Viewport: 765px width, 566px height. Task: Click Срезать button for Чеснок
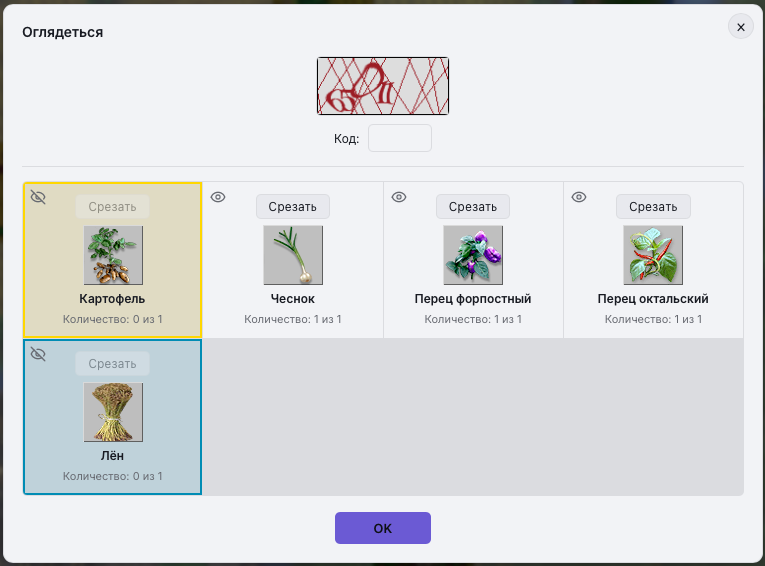click(x=293, y=207)
